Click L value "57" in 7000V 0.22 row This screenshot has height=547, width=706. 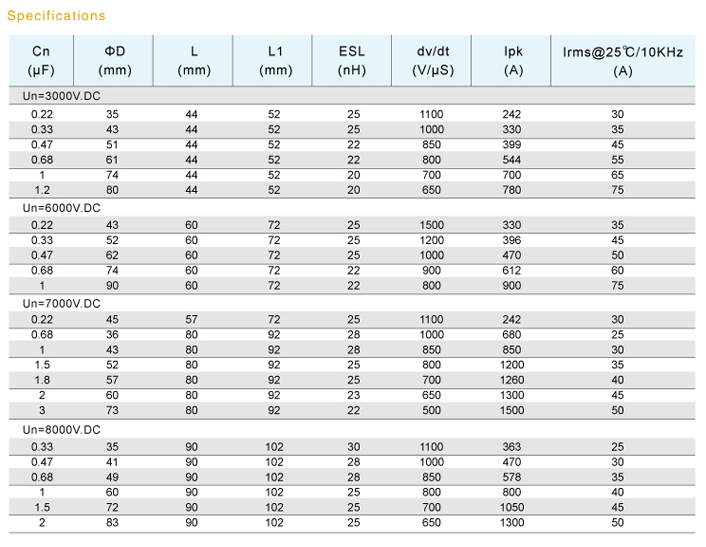pyautogui.click(x=191, y=319)
